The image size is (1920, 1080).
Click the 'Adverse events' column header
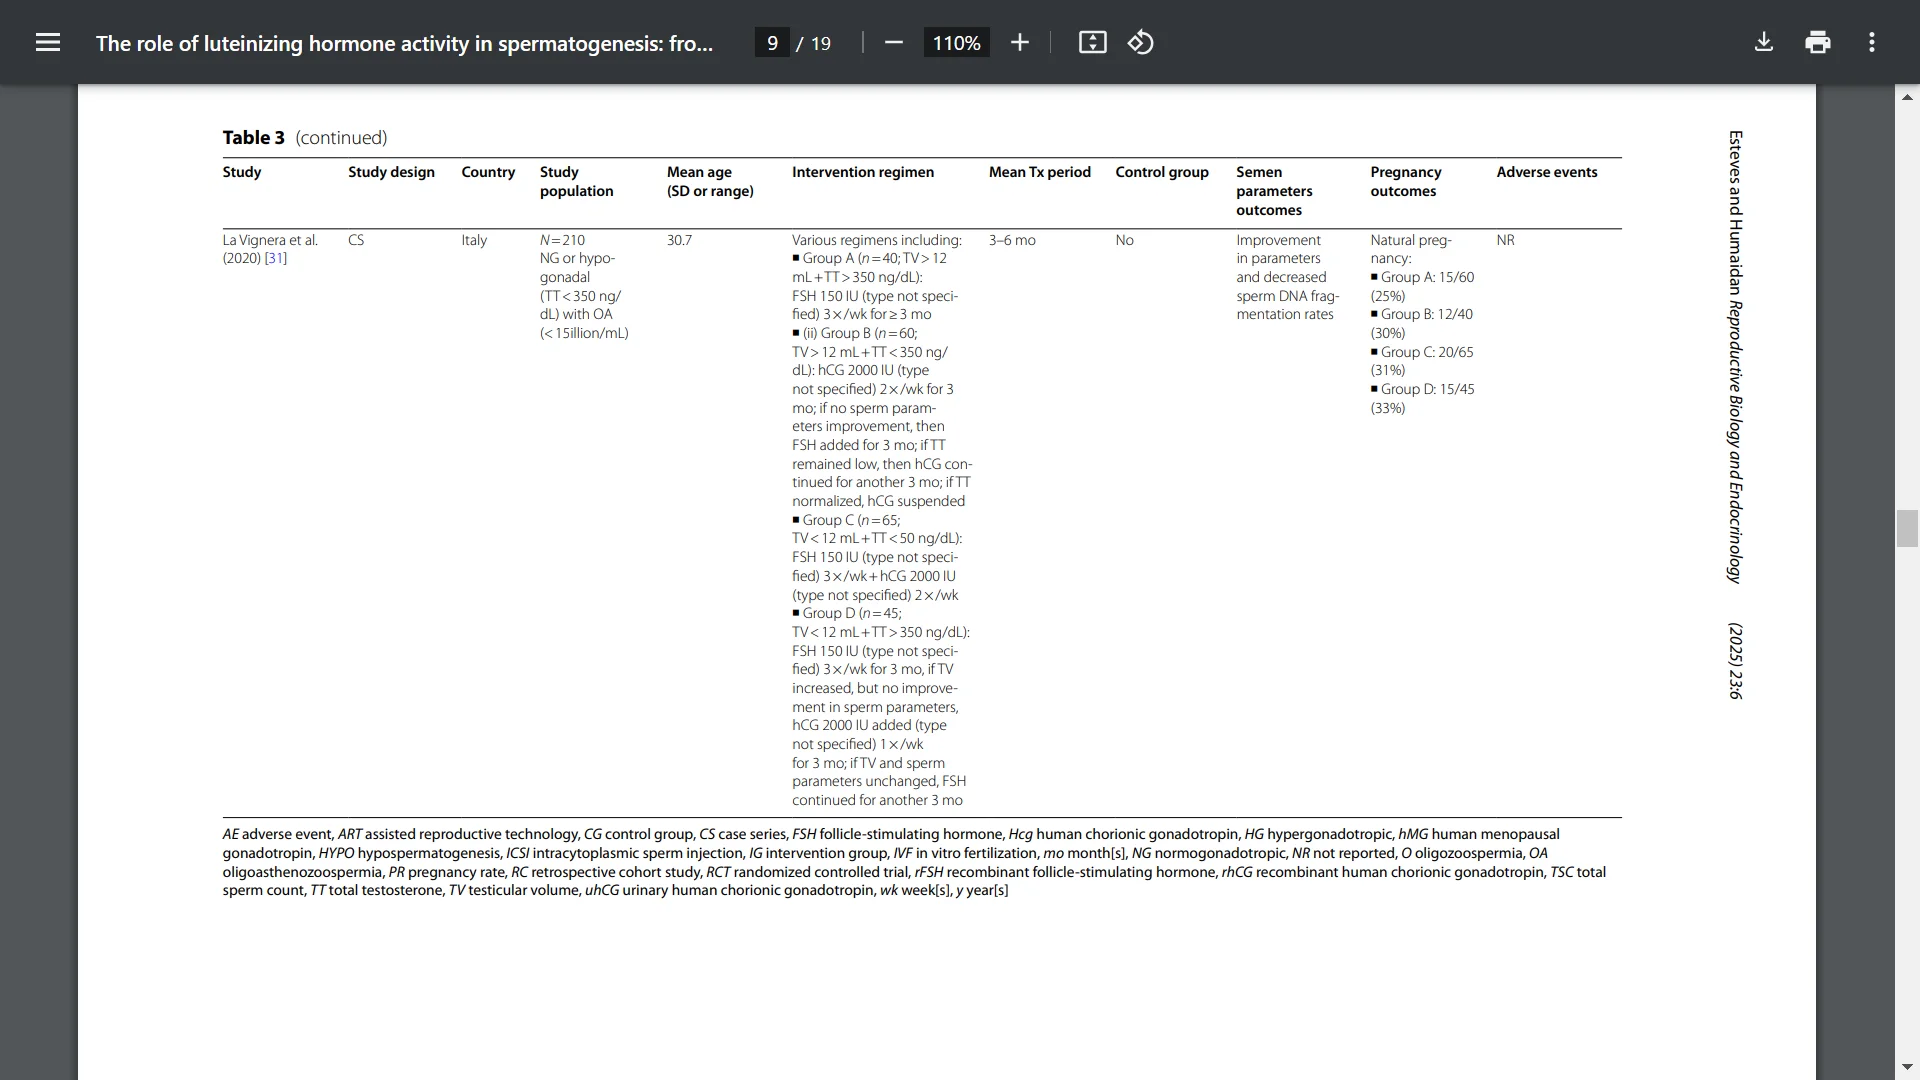coord(1547,172)
